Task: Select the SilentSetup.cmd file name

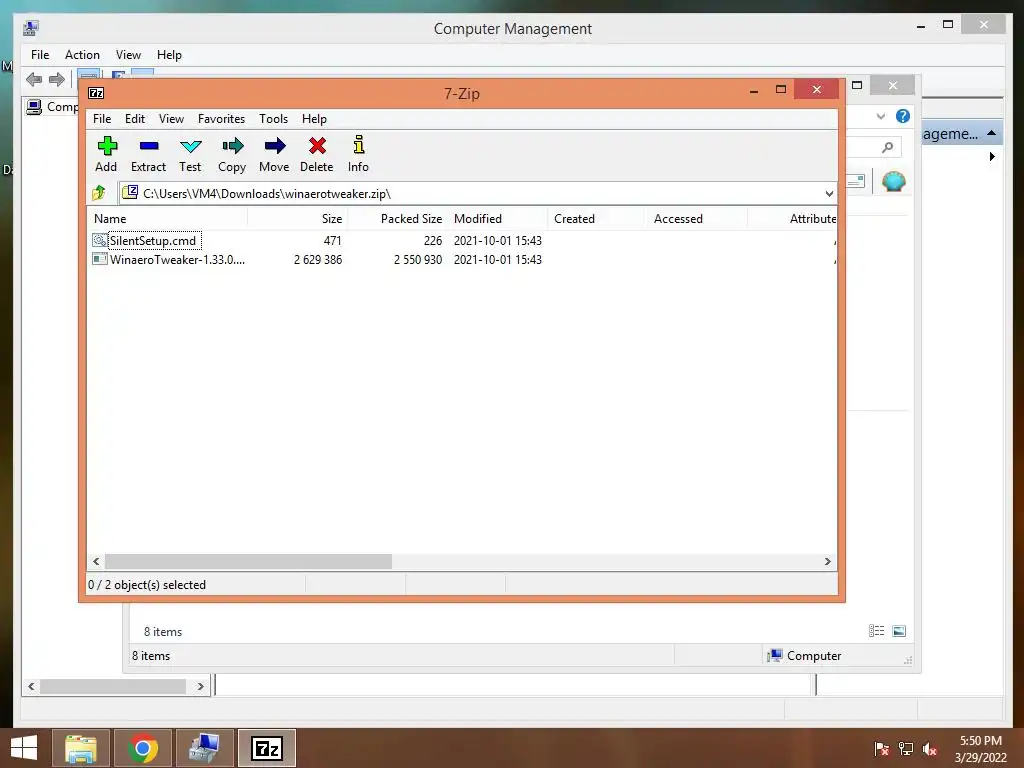Action: (x=153, y=240)
